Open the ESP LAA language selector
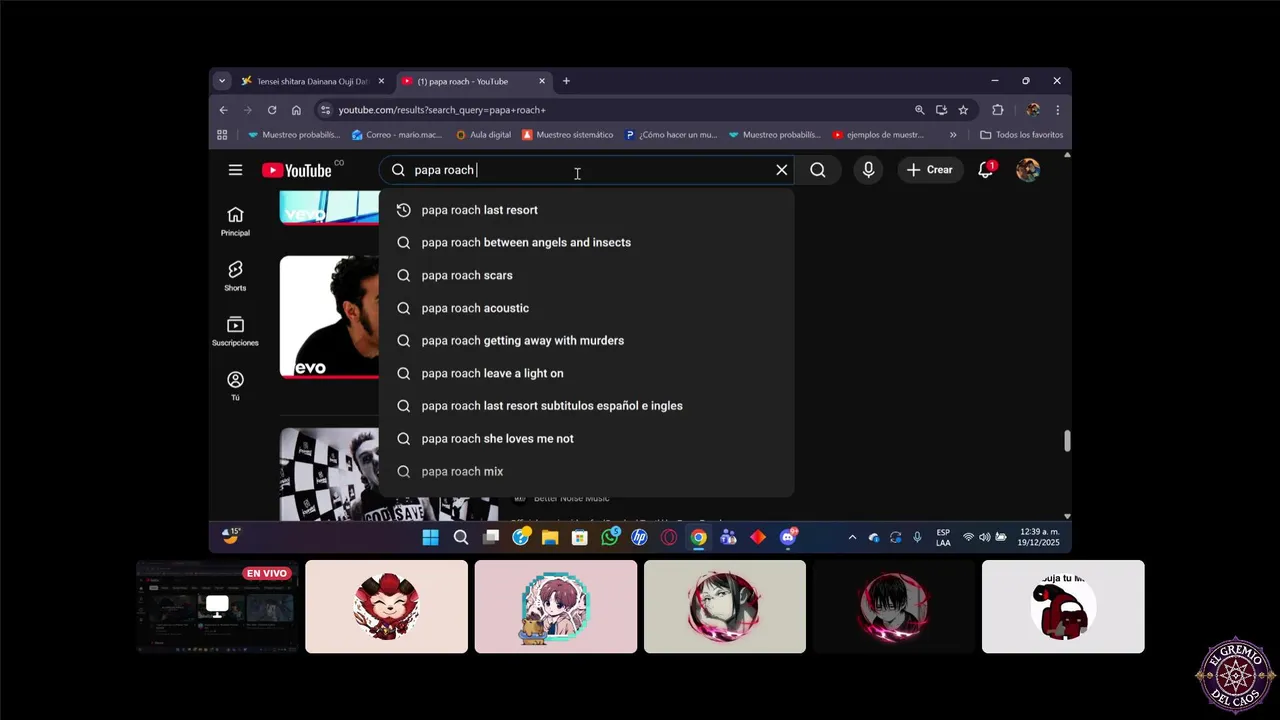Screen dimensions: 1280x720 point(943,538)
